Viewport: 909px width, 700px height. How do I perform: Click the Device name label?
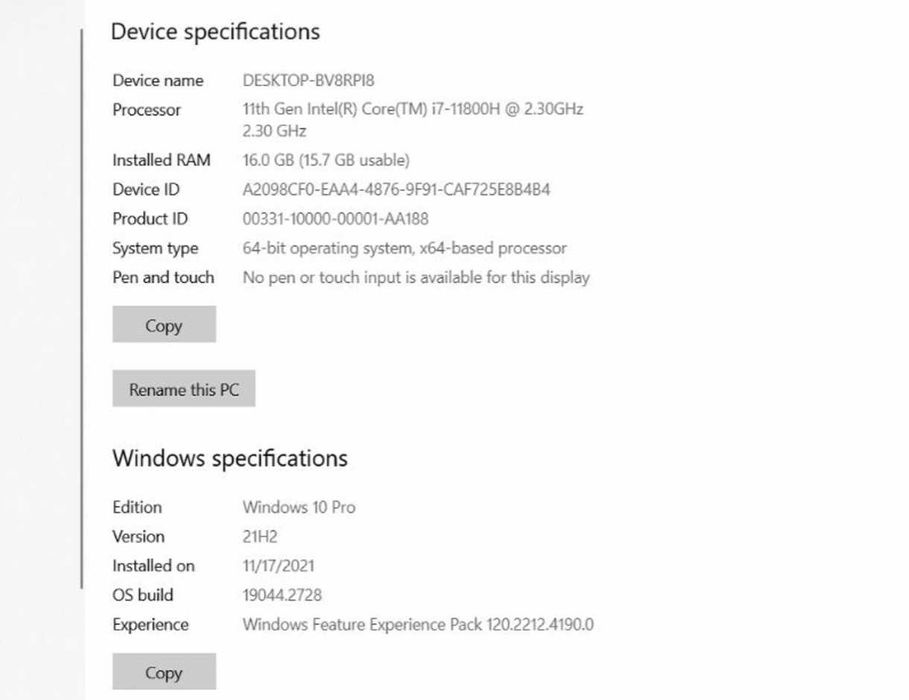pos(158,80)
